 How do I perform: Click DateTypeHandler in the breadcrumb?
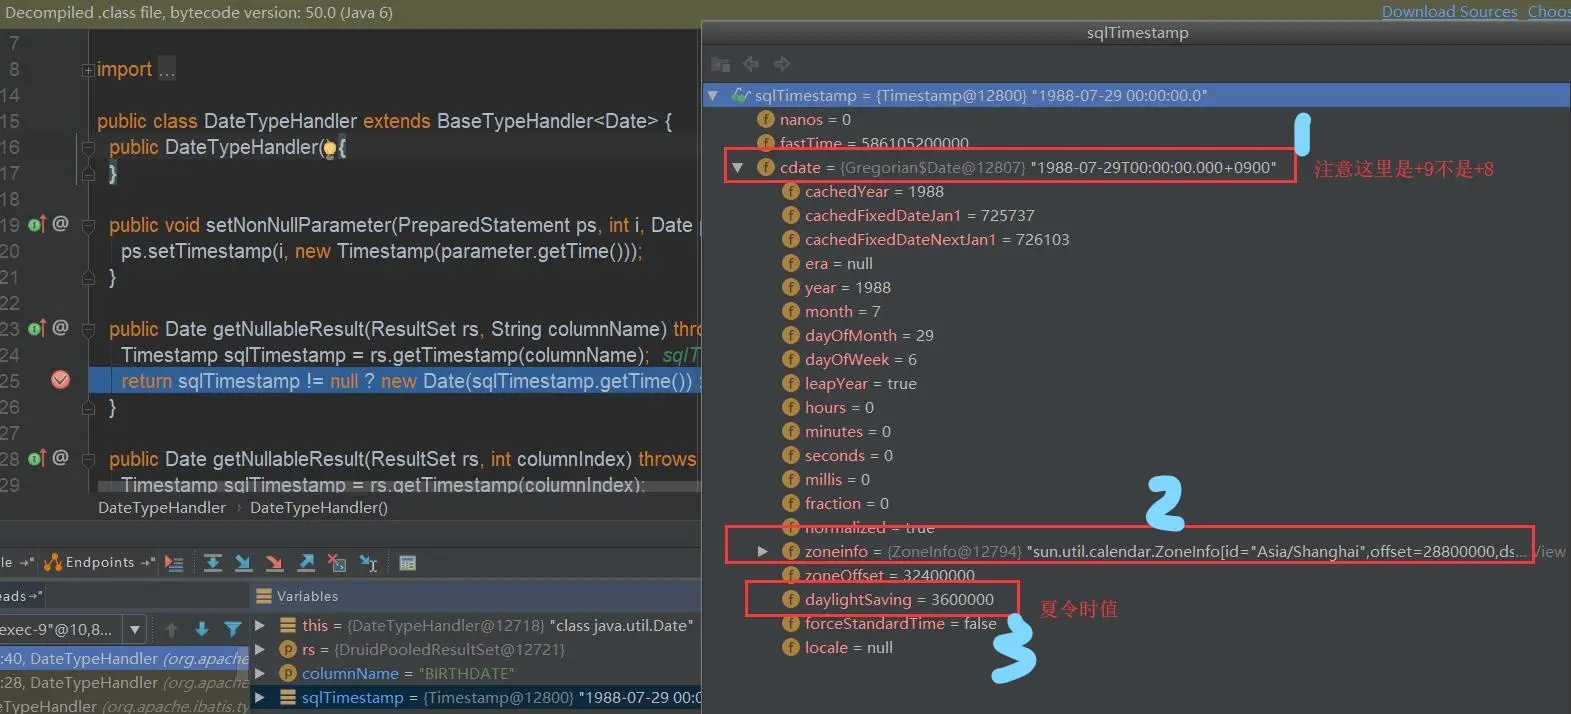pos(162,508)
